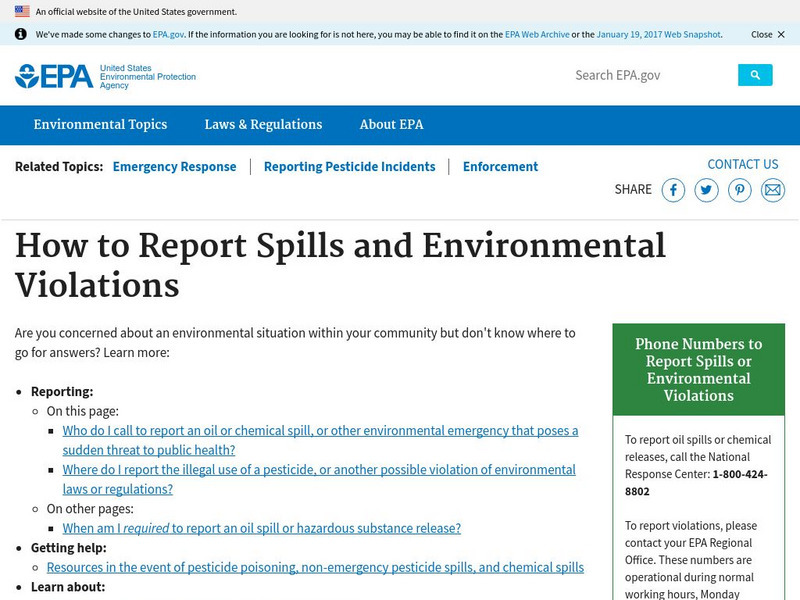
Task: Open pesticide poisoning resources link
Action: (315, 567)
